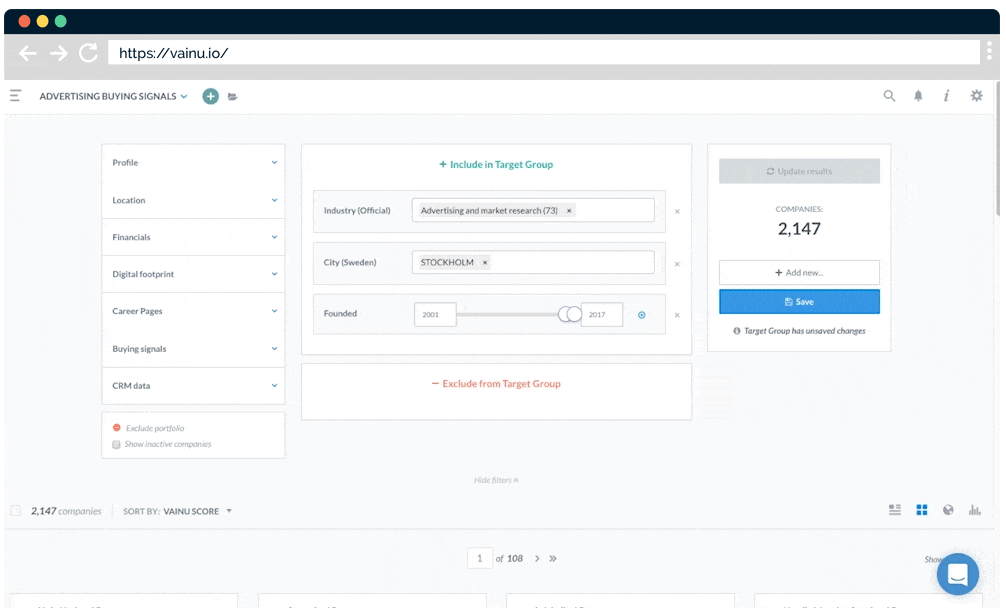Open the chat support bubble

tap(957, 574)
